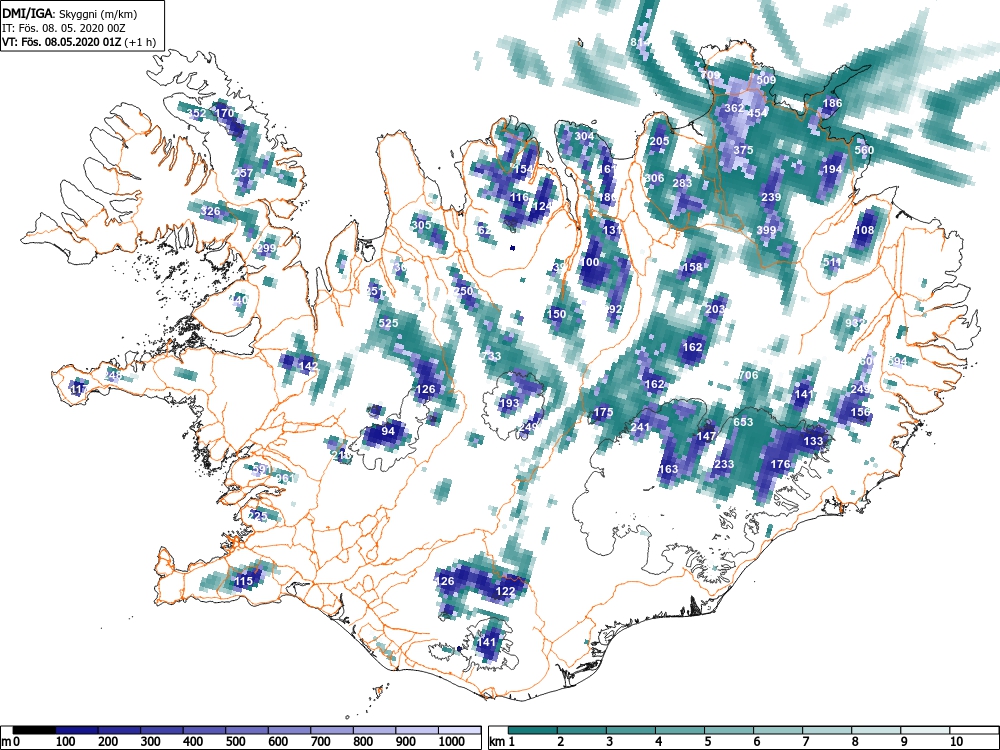1000x750 pixels.
Task: Click the 147 visibility value on the map
Action: click(706, 436)
